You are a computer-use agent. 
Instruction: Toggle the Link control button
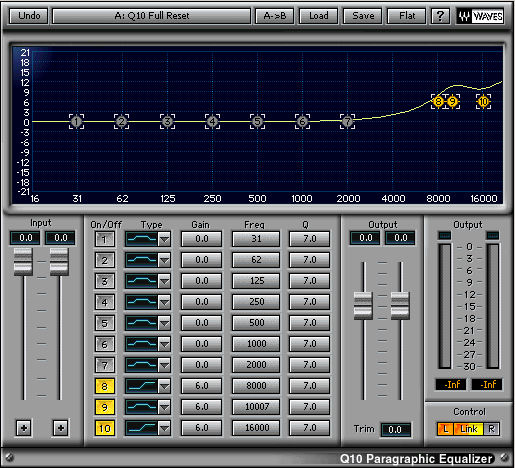(469, 429)
